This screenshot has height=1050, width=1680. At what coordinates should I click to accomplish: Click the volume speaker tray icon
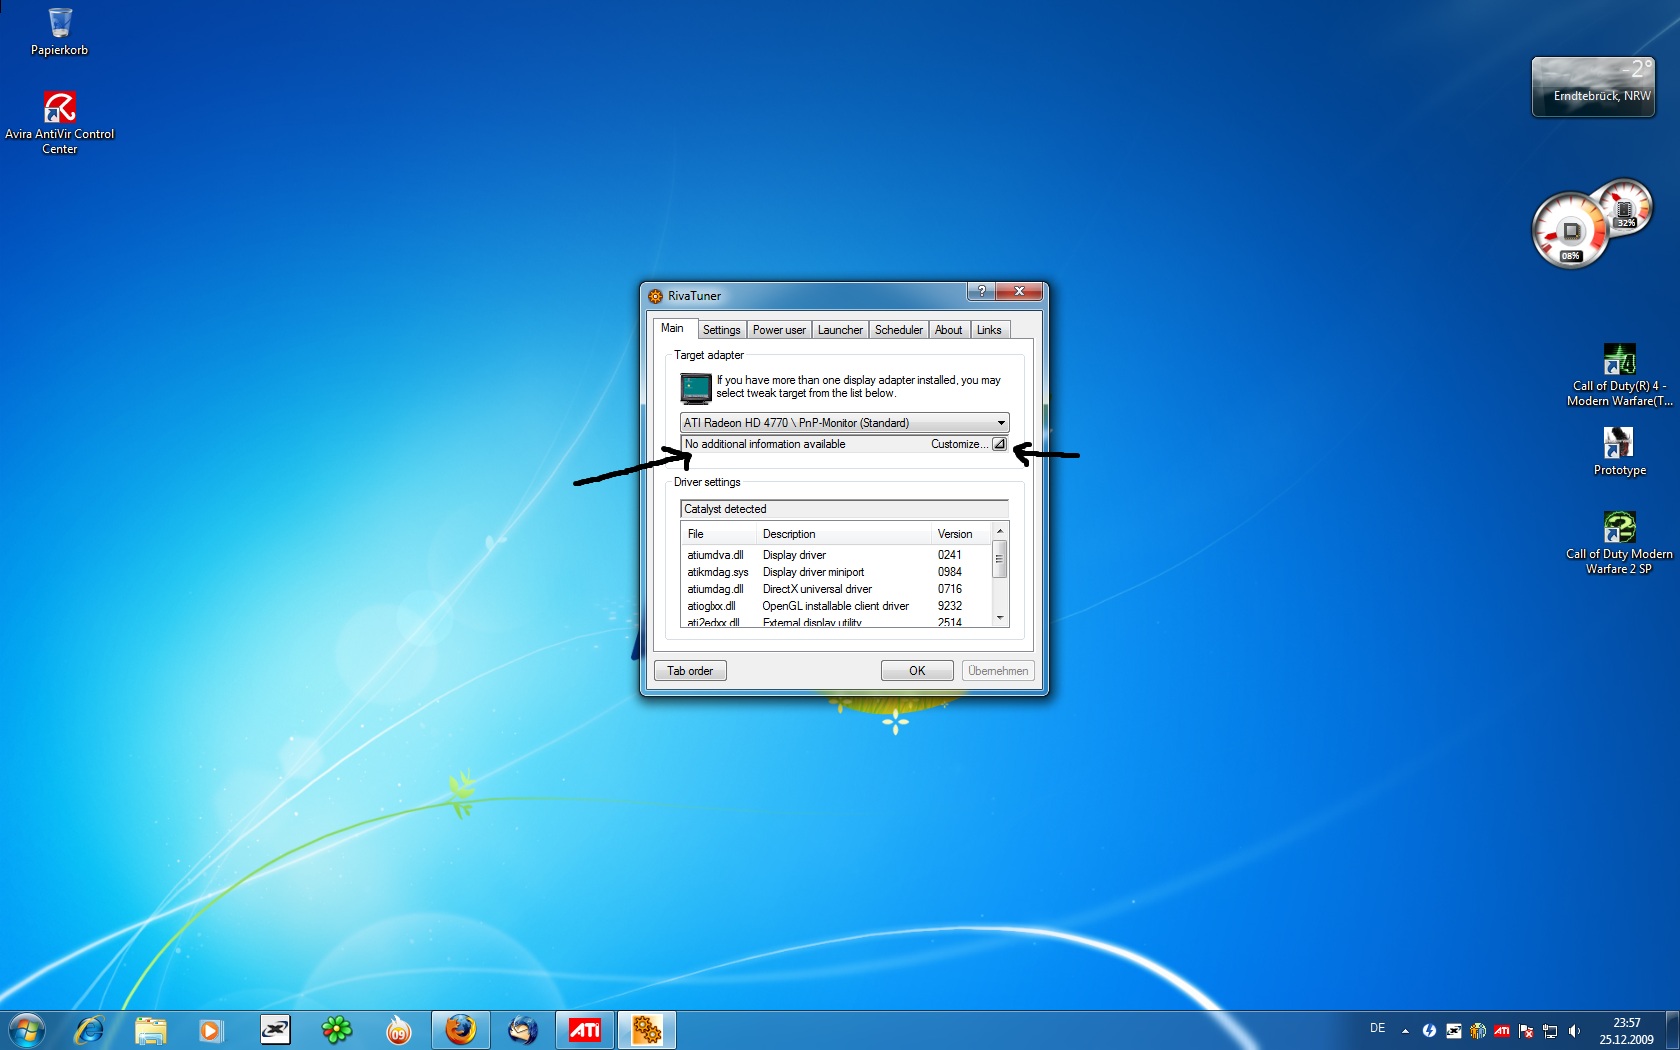pyautogui.click(x=1575, y=1030)
